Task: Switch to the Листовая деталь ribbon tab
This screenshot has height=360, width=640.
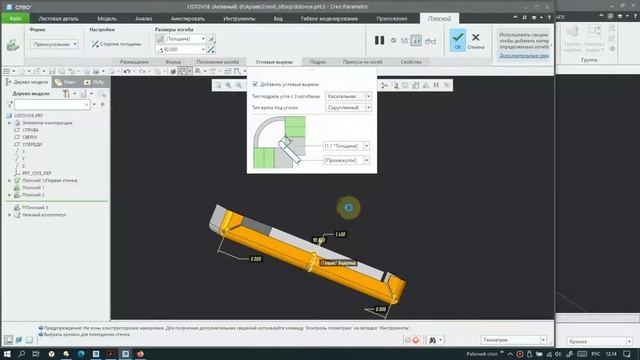Action: [x=58, y=18]
